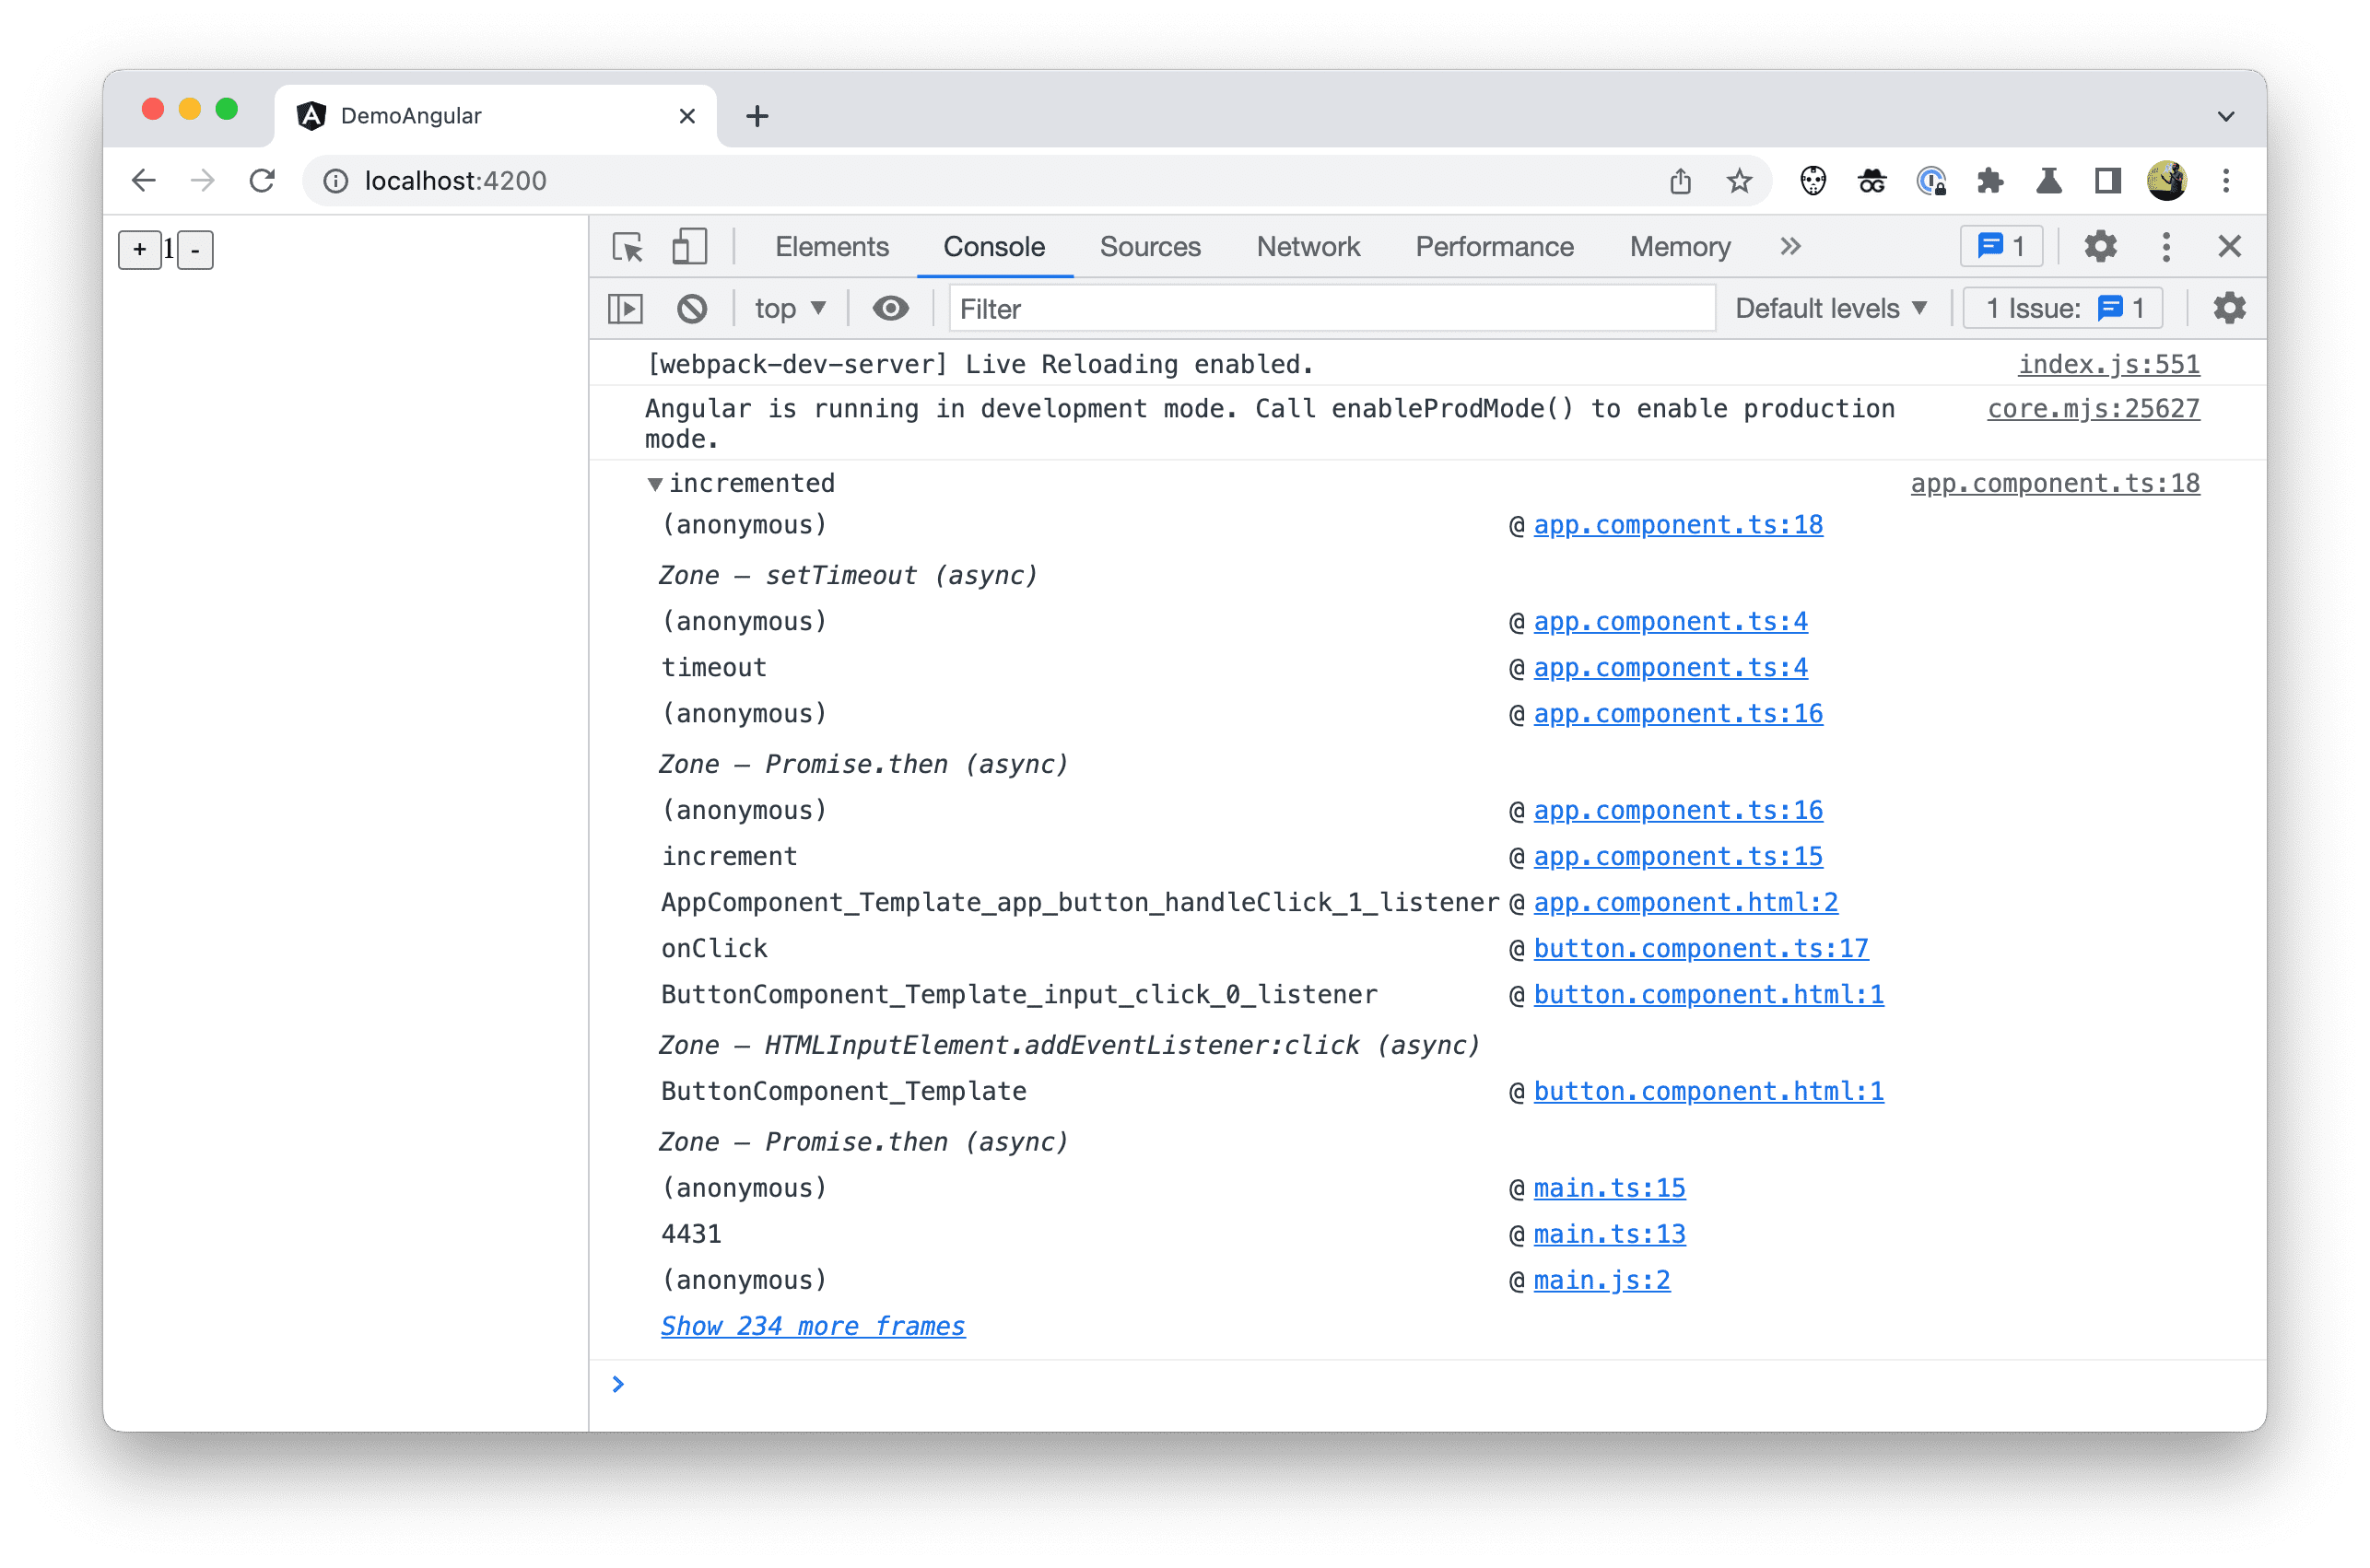2370x1568 pixels.
Task: Switch to the Sources tab
Action: 1148,247
